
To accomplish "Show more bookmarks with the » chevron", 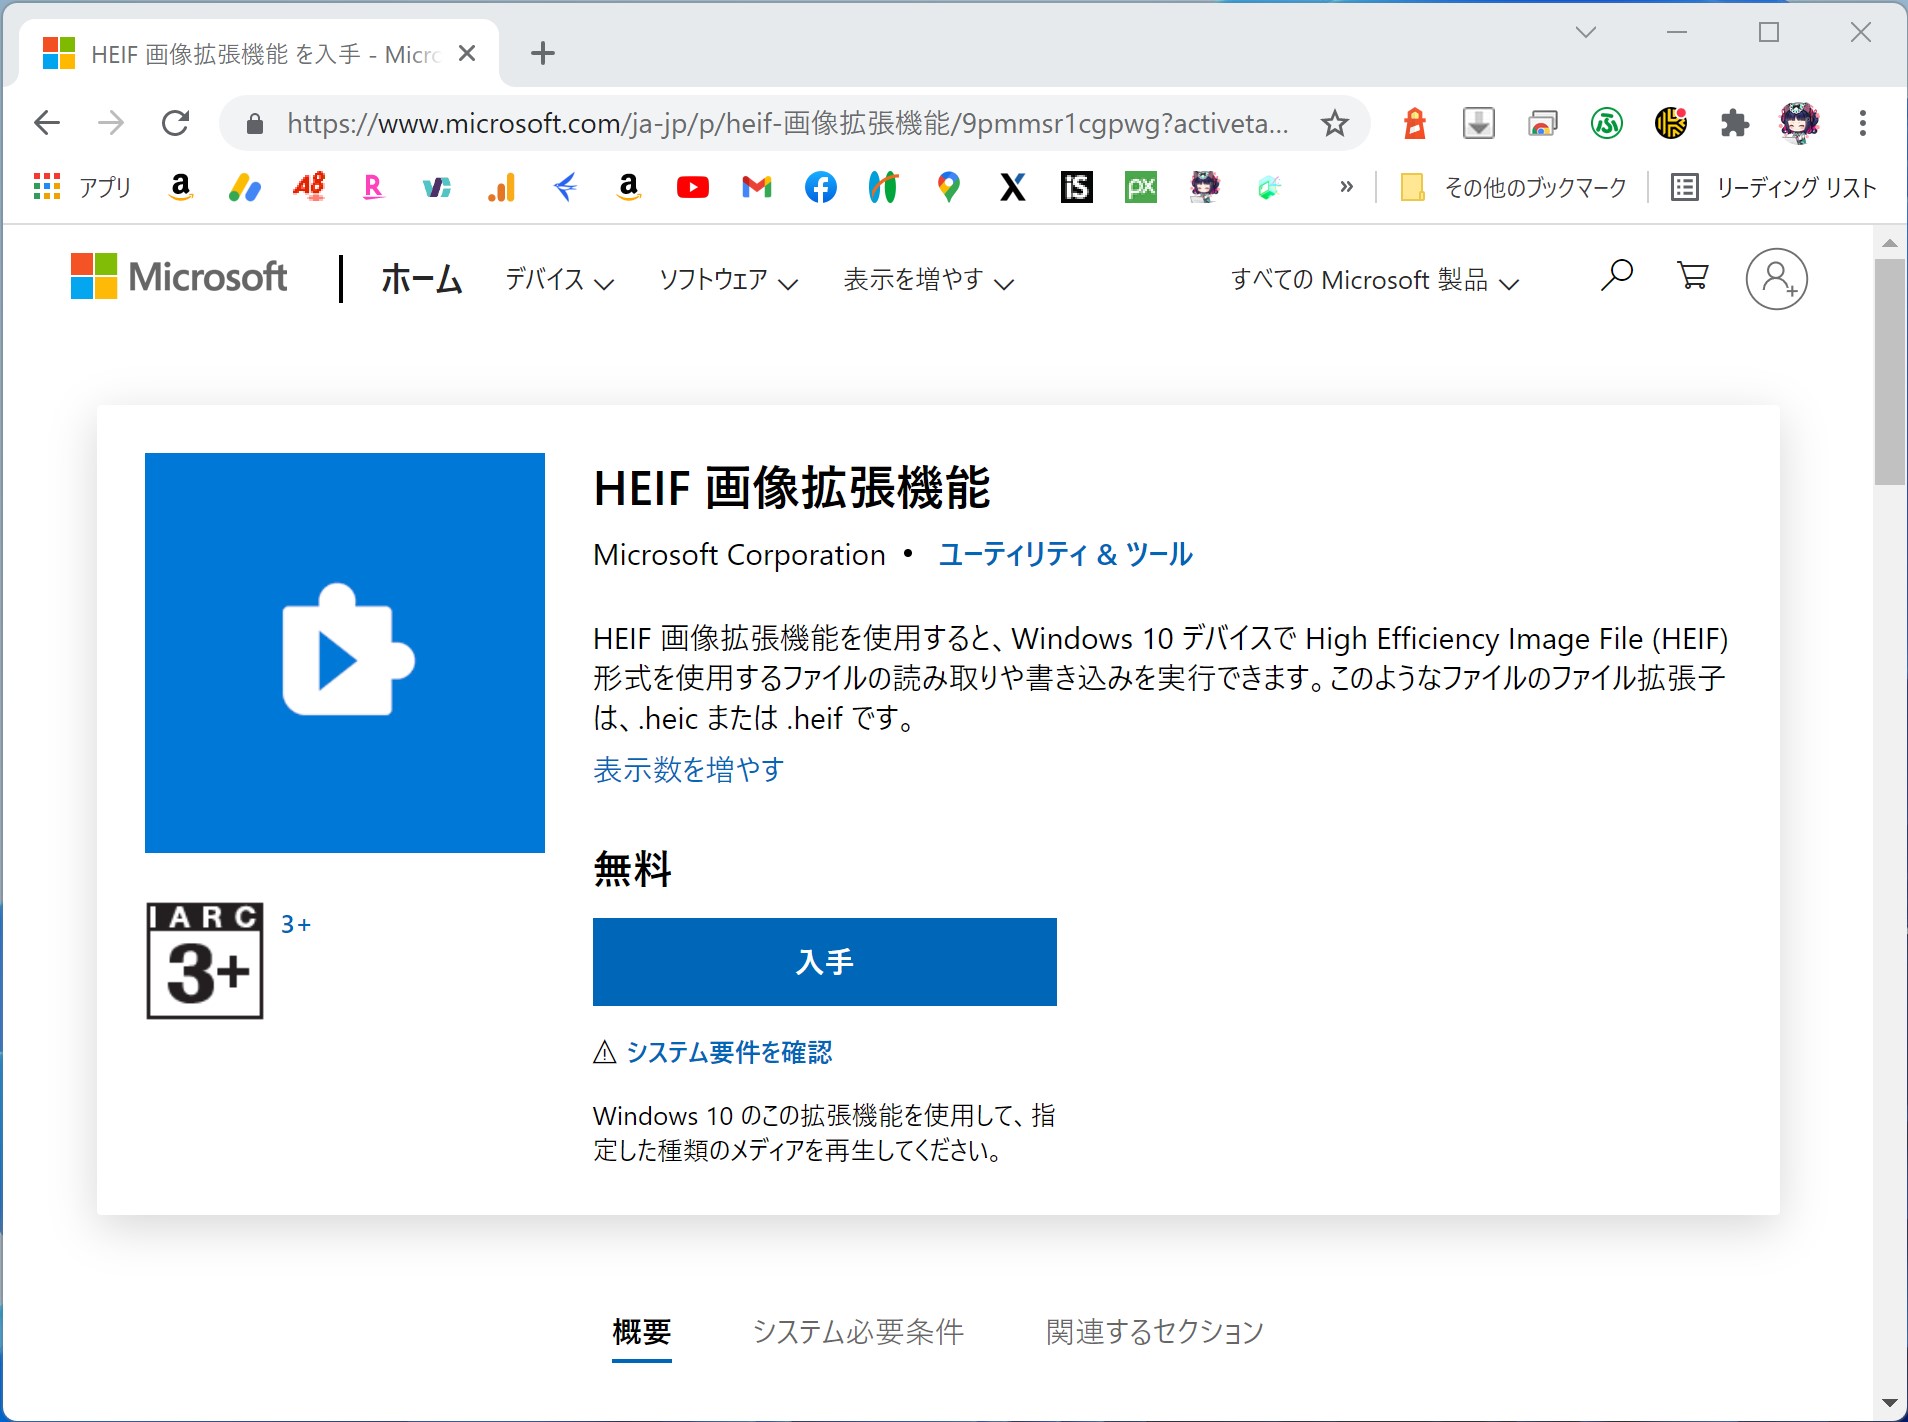I will point(1347,187).
